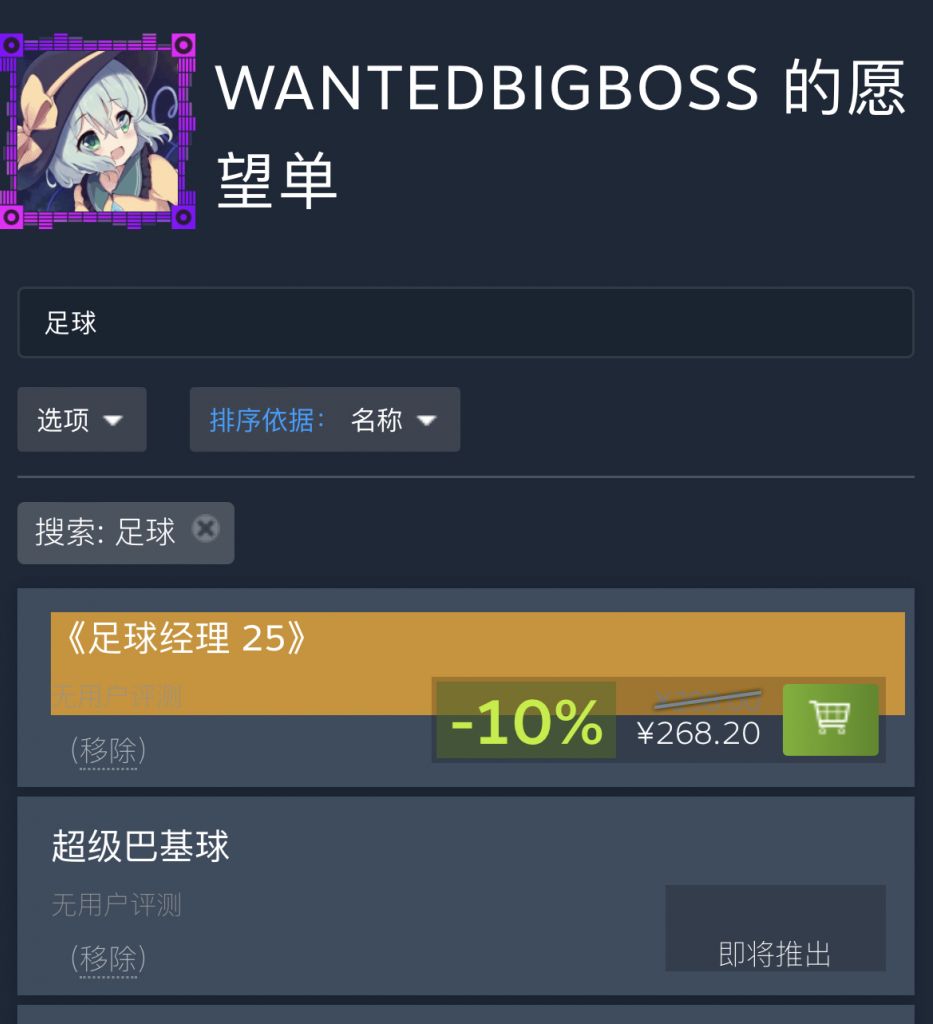
Task: Click the struck-through original price
Action: 708,701
